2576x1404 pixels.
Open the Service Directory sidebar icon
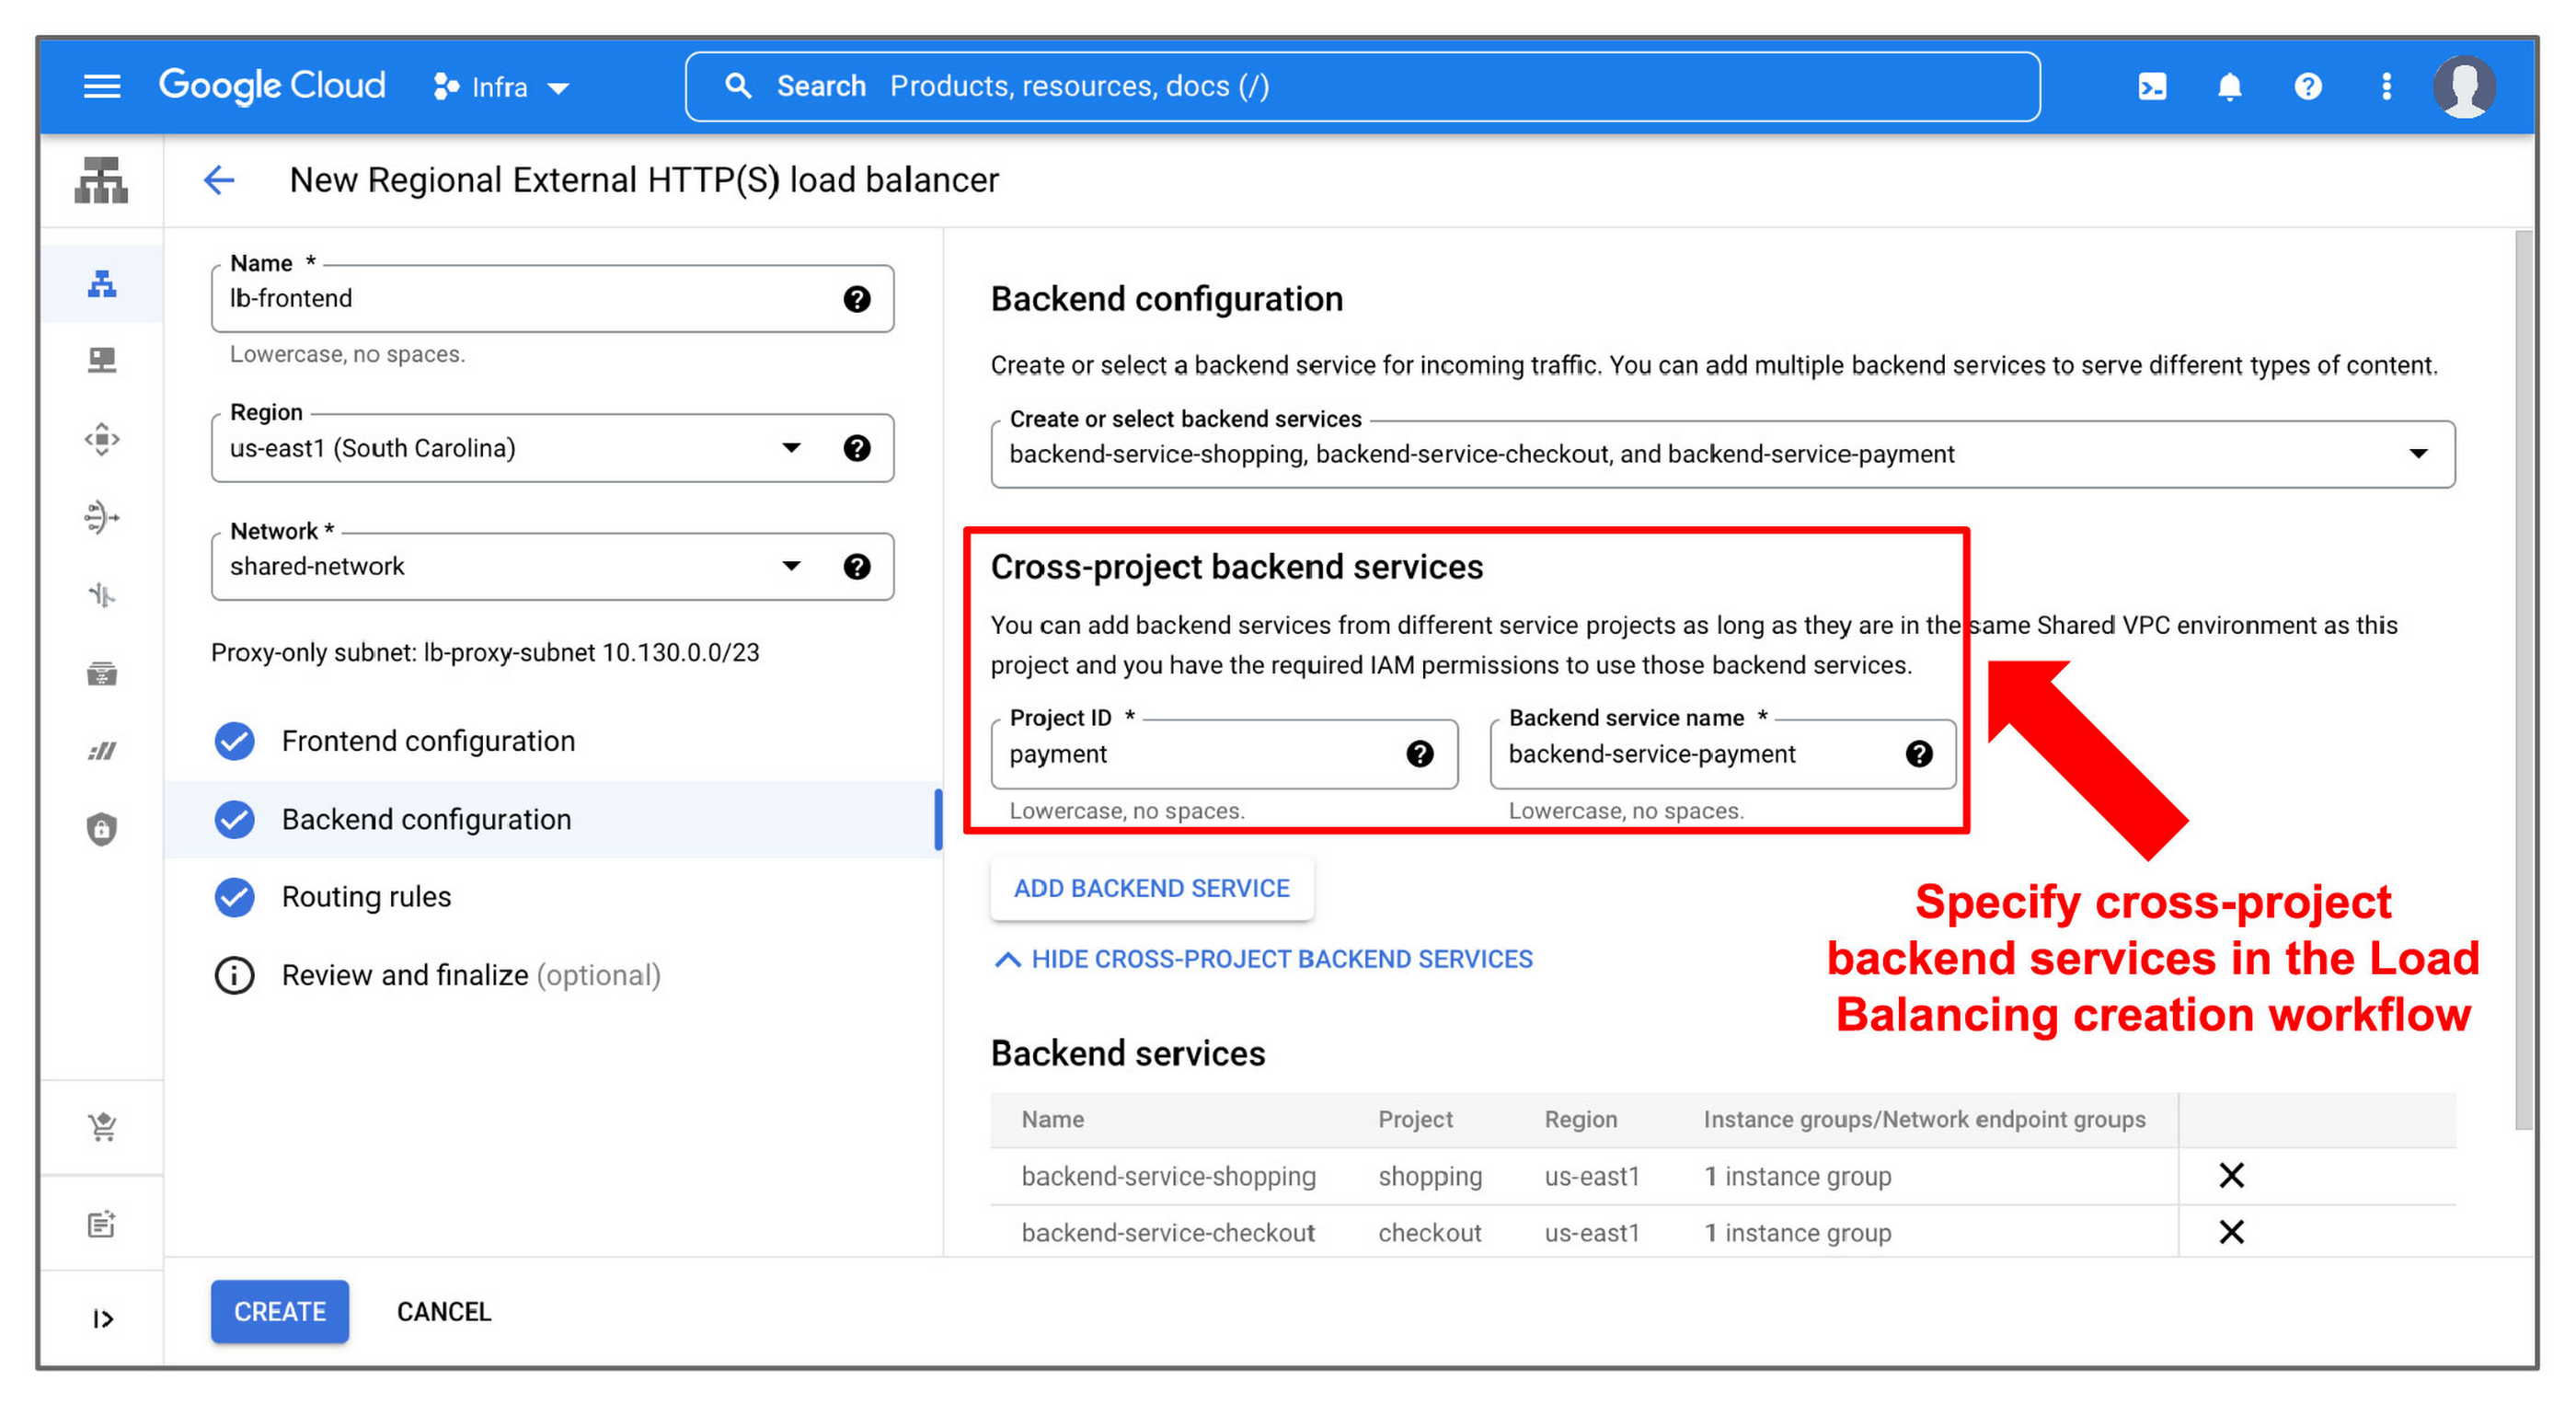101,673
